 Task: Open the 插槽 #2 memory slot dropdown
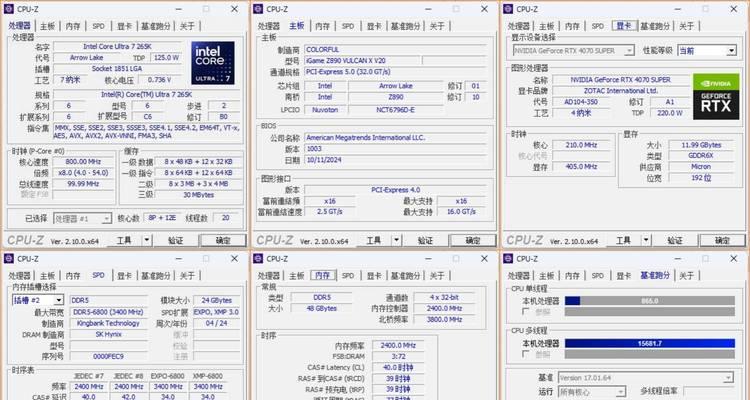click(38, 300)
